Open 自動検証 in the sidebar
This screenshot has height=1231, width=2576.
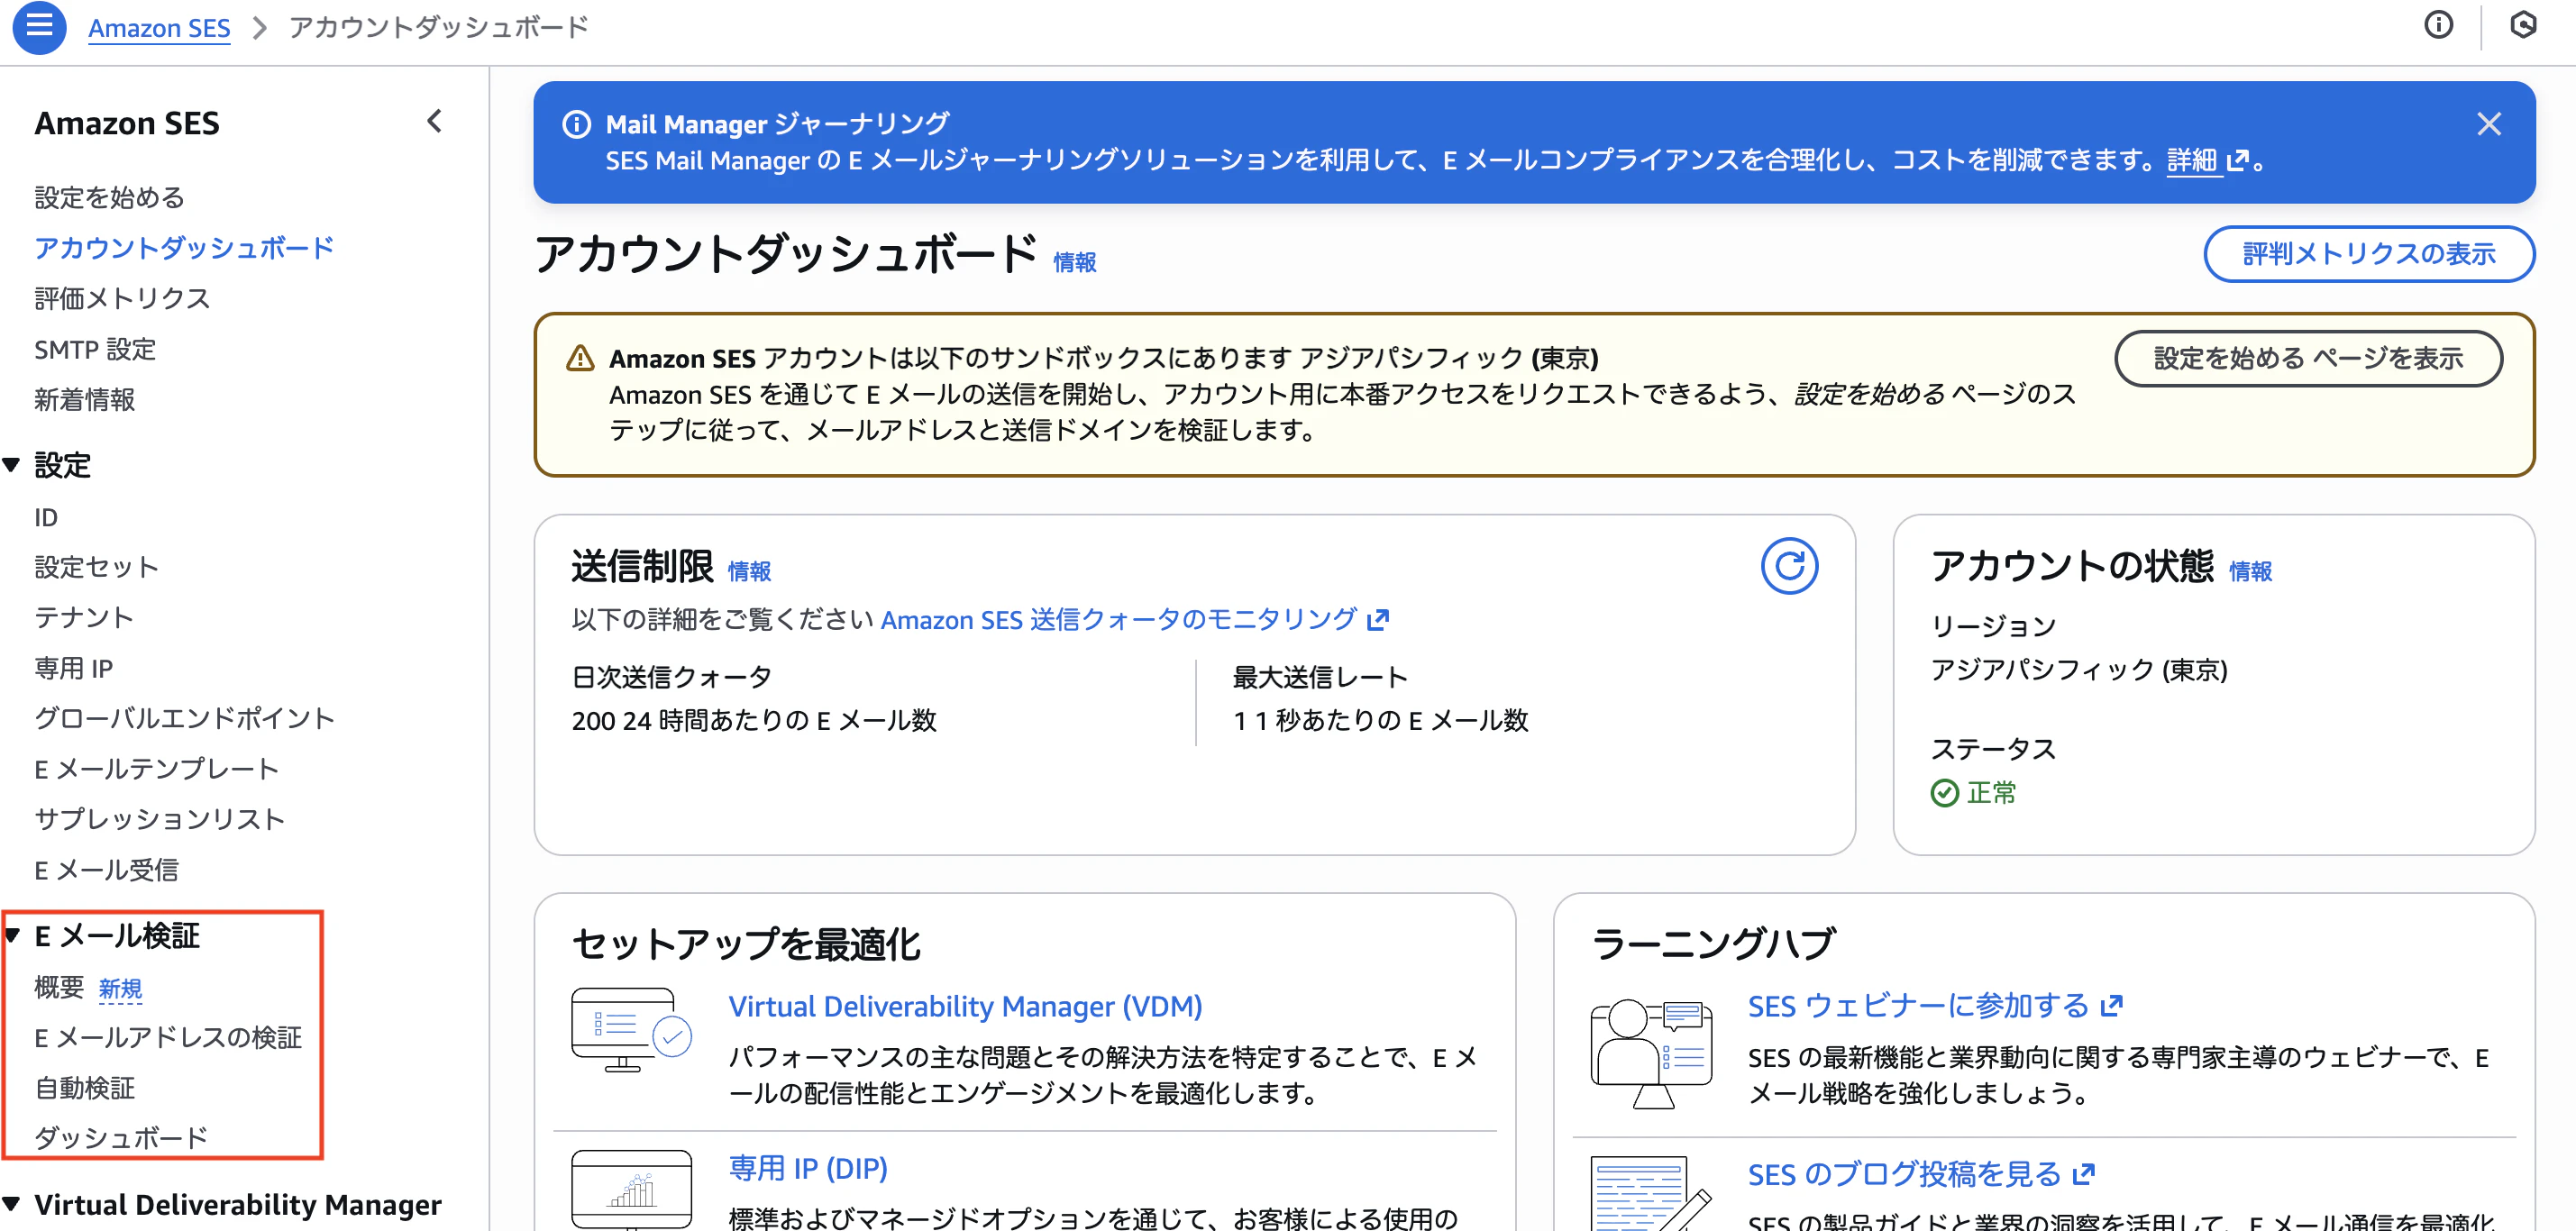[x=84, y=1088]
